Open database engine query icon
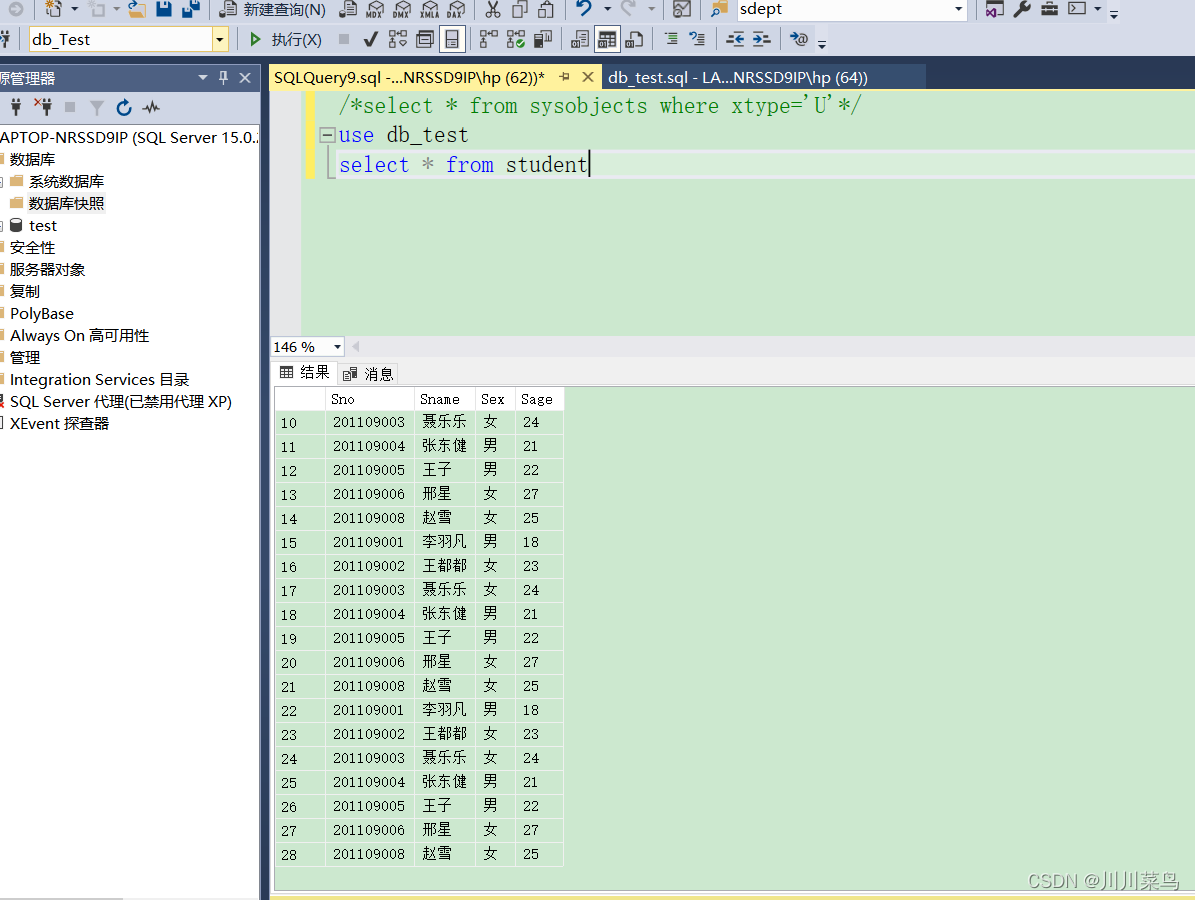Image resolution: width=1195 pixels, height=900 pixels. (348, 9)
